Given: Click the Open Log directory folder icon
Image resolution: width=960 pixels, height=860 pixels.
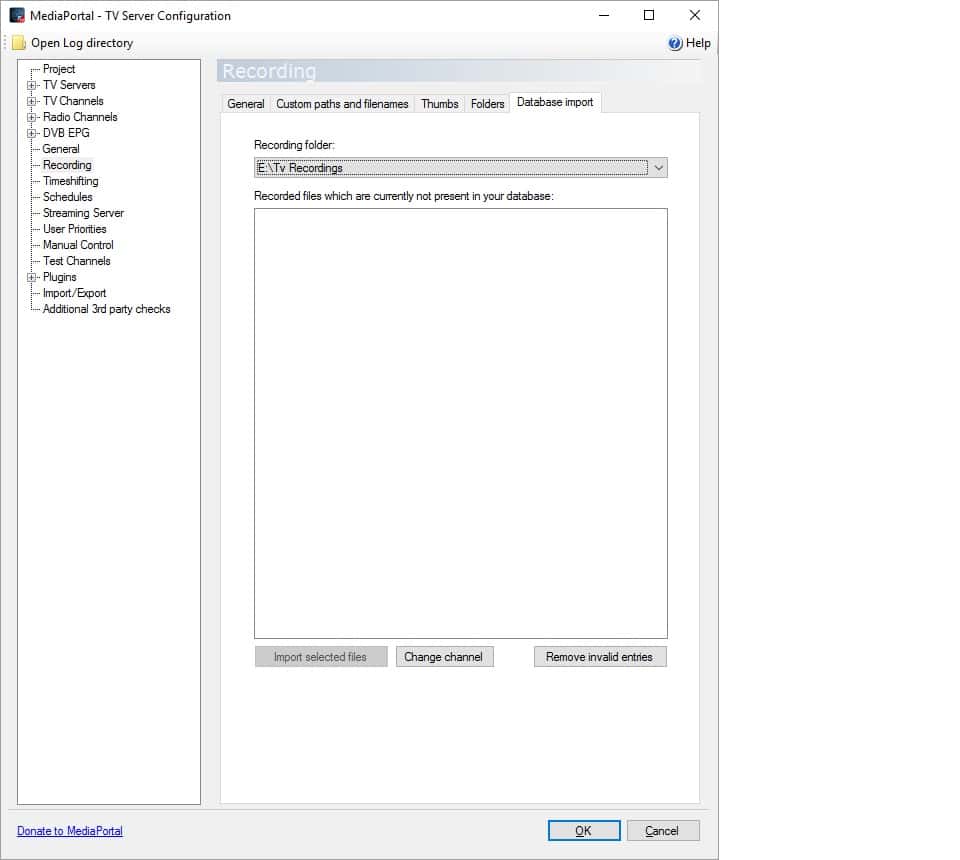Looking at the screenshot, I should tap(19, 43).
